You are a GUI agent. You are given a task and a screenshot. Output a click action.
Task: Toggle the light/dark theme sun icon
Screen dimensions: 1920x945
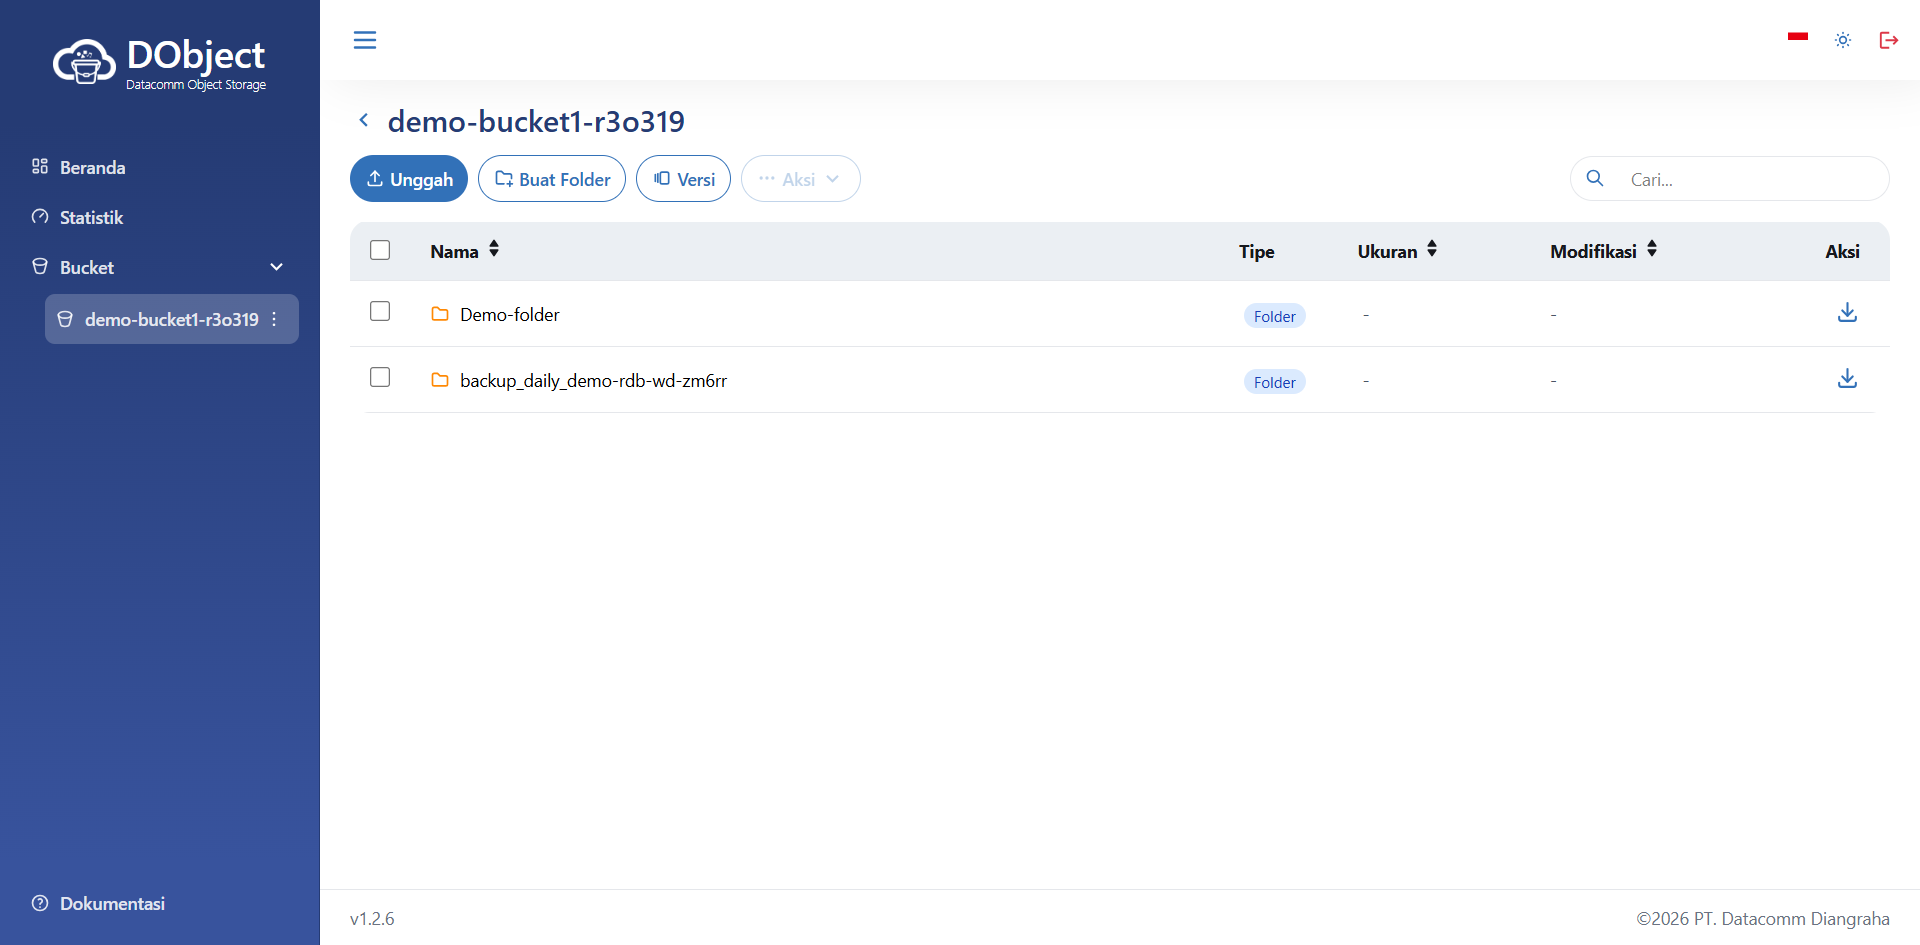[1843, 40]
